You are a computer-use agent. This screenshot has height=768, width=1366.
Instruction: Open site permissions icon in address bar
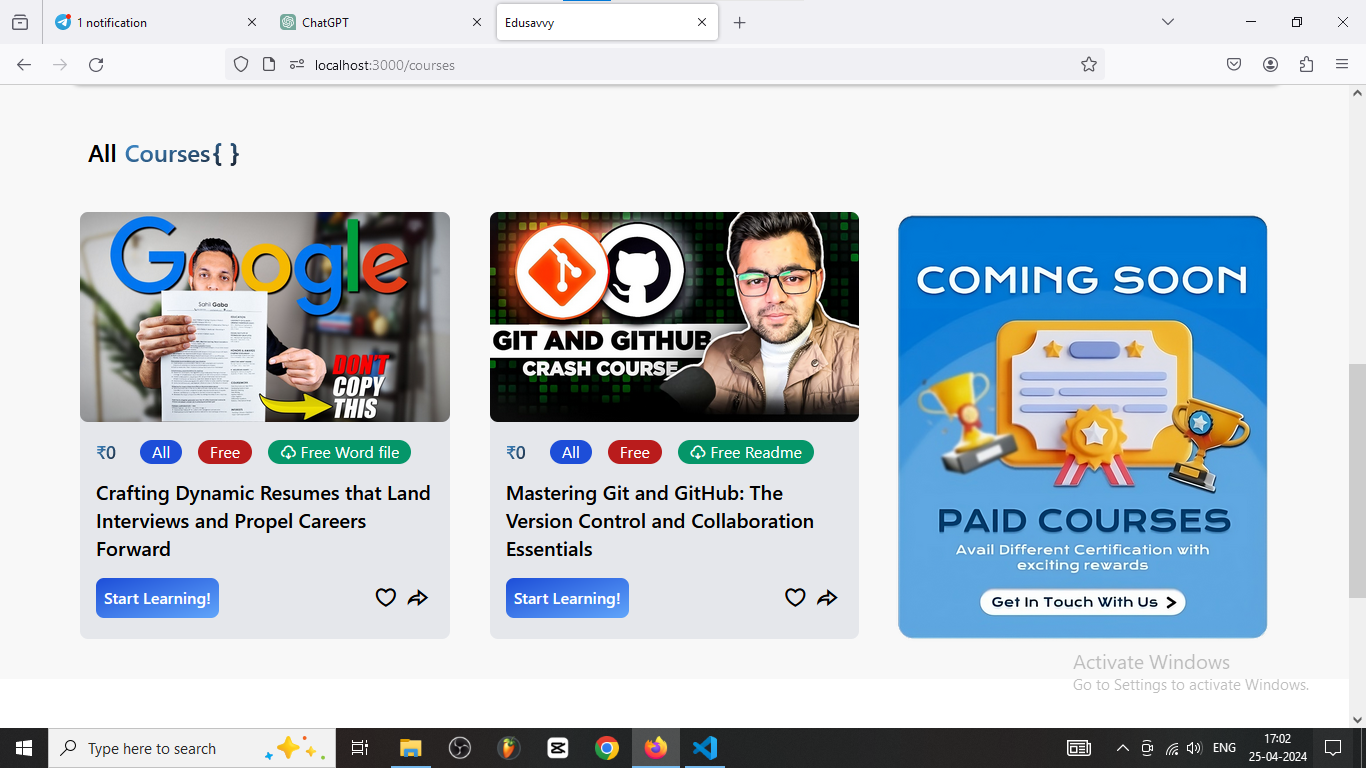pyautogui.click(x=296, y=64)
